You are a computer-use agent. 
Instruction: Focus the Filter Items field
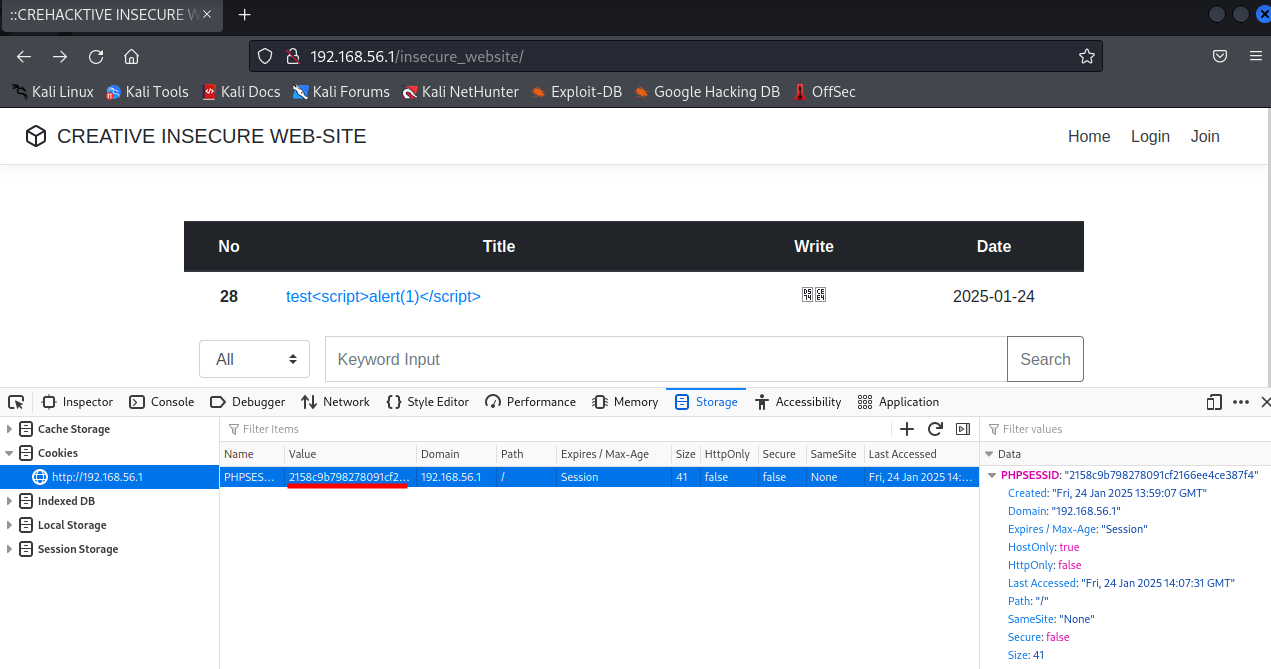(x=558, y=429)
